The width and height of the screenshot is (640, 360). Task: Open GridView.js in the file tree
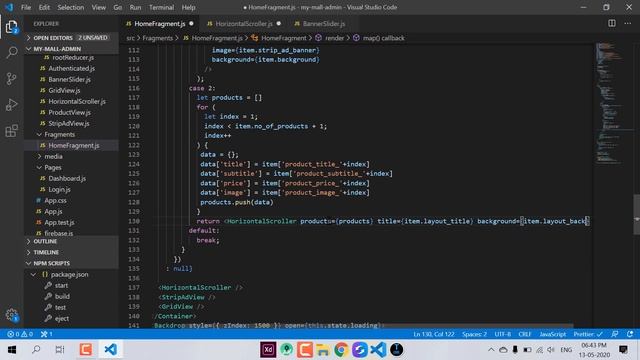pyautogui.click(x=64, y=90)
